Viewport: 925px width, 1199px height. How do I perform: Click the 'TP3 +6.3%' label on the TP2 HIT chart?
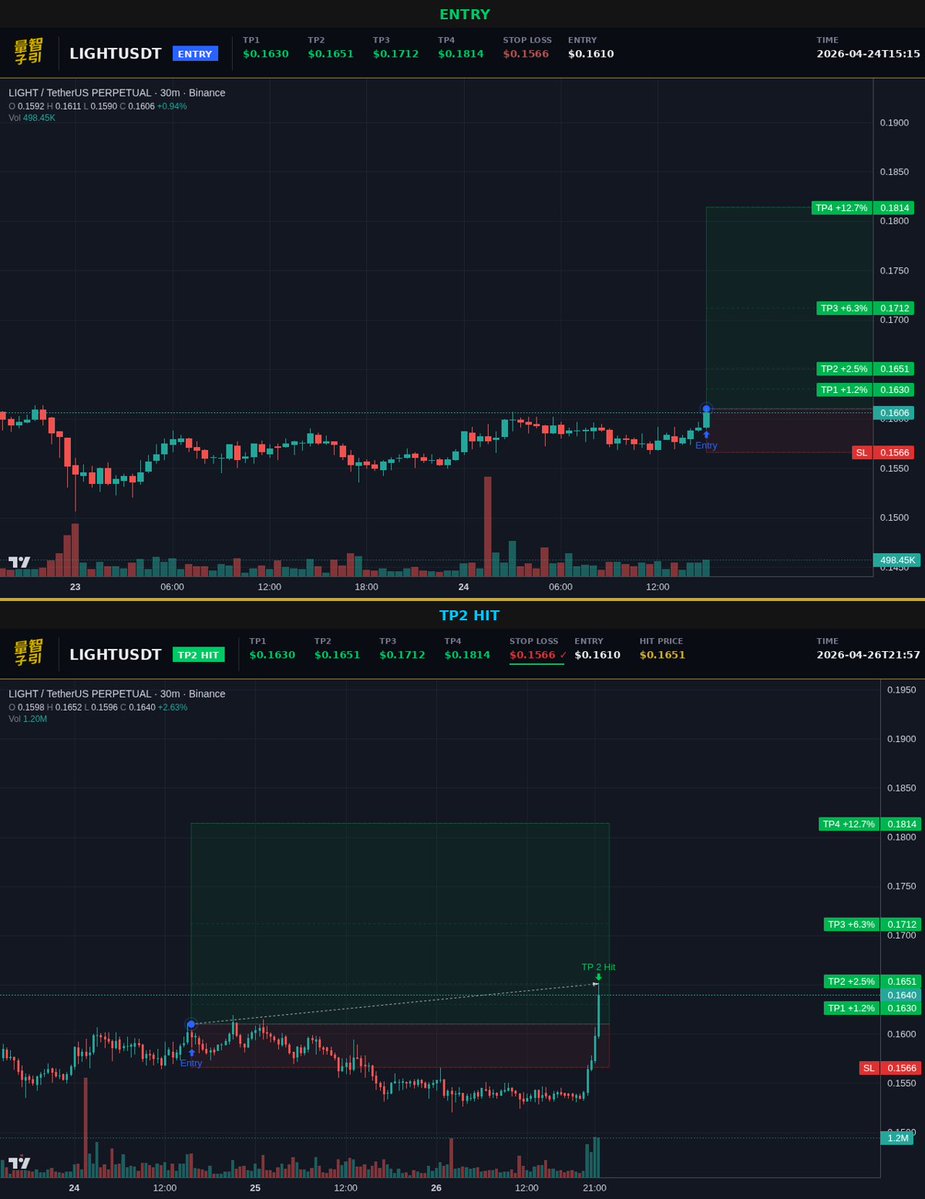coord(852,924)
